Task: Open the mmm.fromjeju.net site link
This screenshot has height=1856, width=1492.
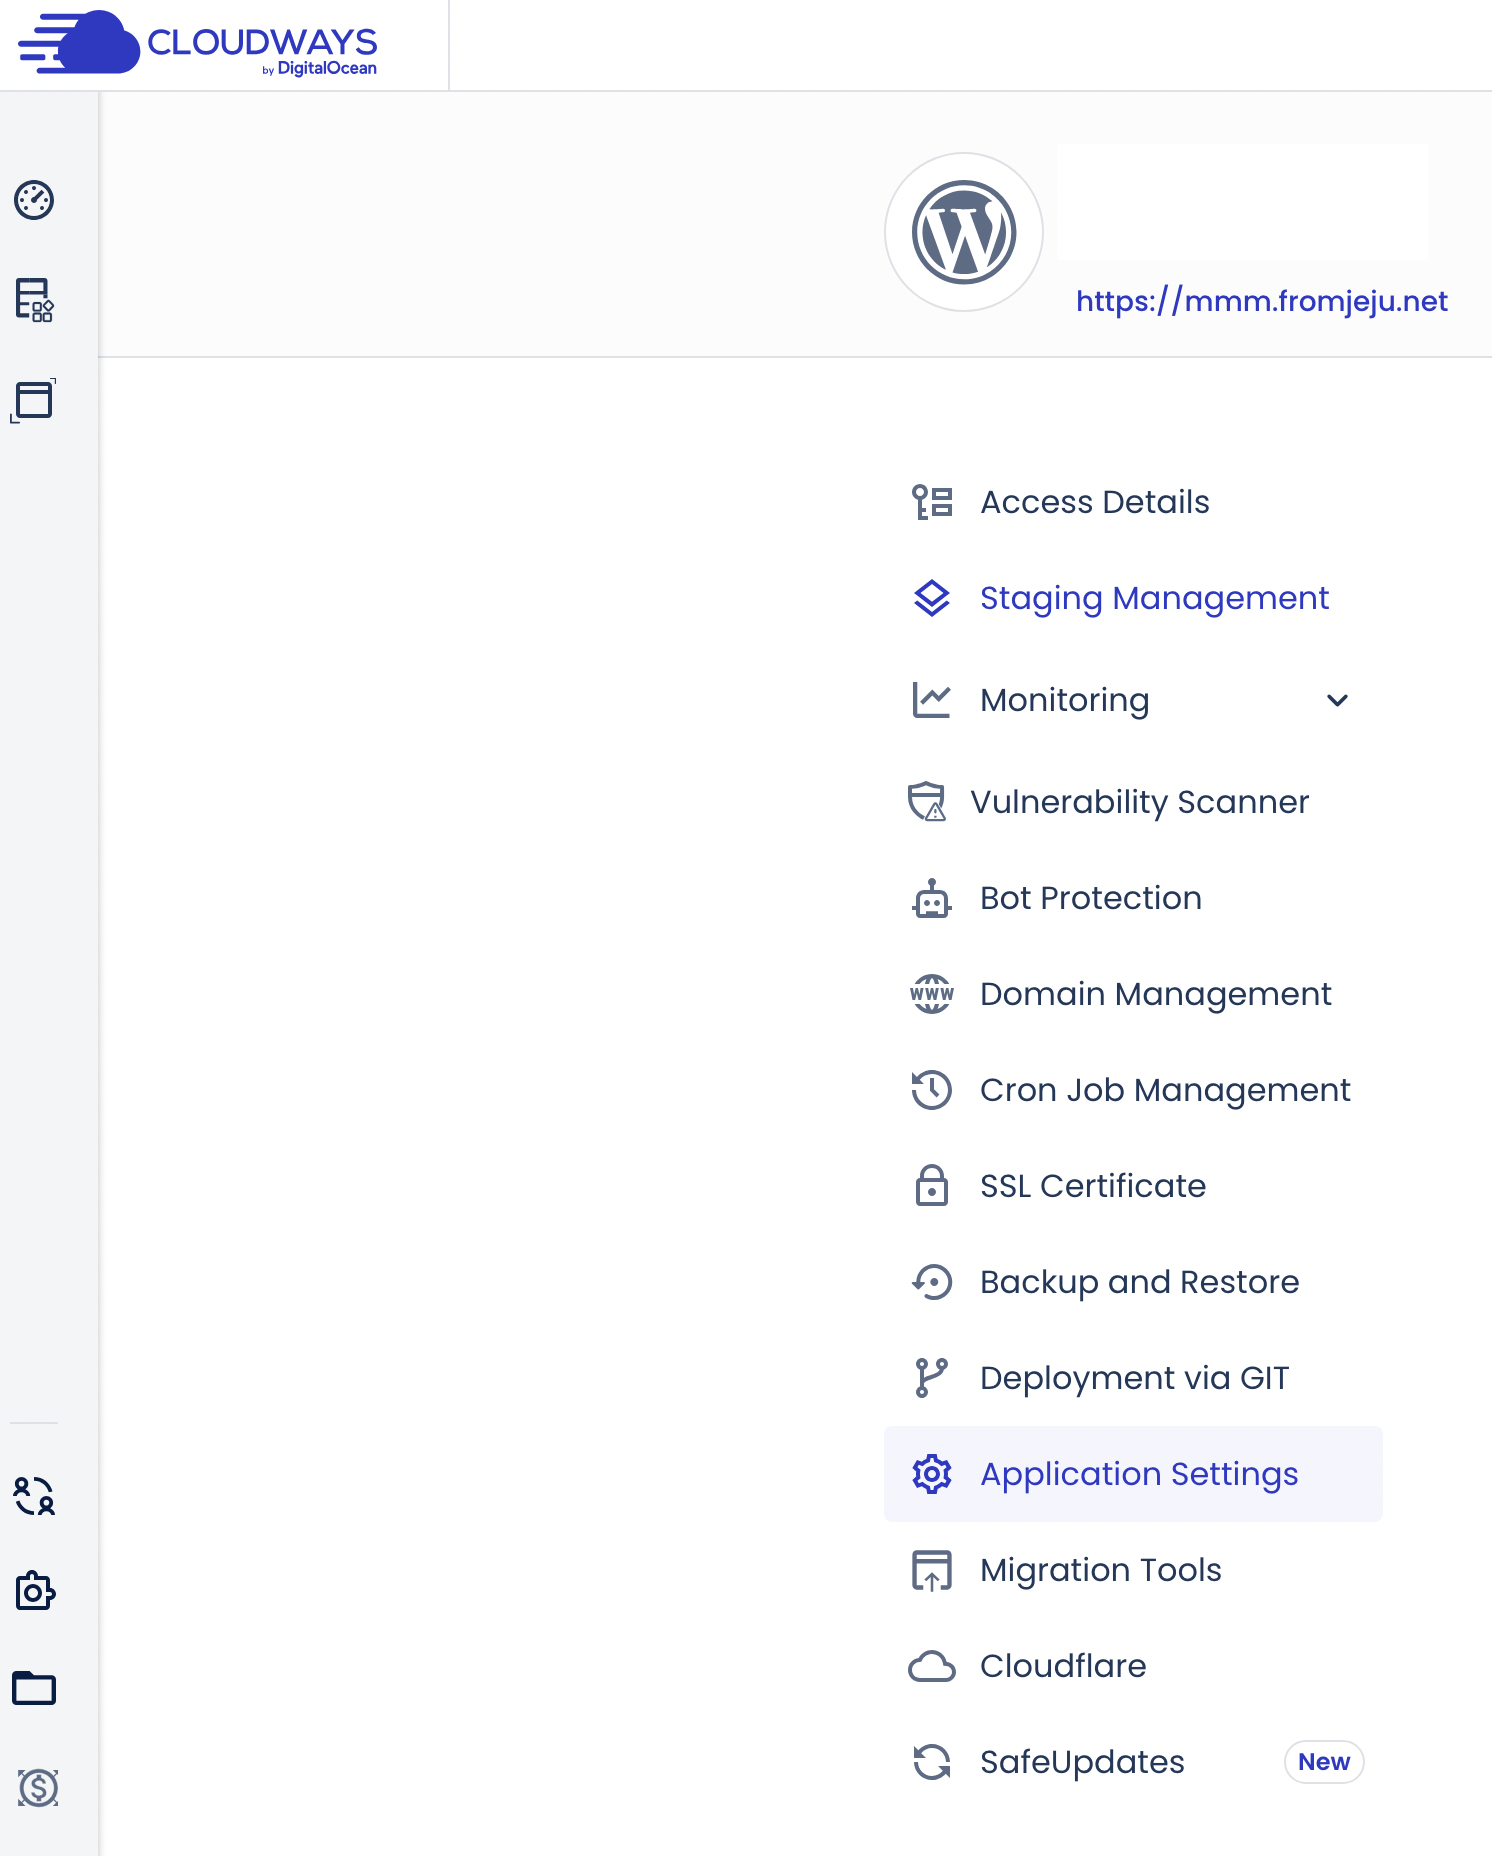Action: pyautogui.click(x=1261, y=301)
